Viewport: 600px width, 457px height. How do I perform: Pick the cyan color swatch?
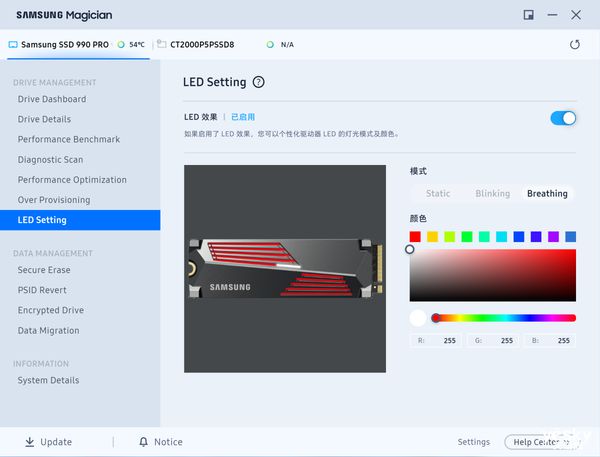(501, 237)
